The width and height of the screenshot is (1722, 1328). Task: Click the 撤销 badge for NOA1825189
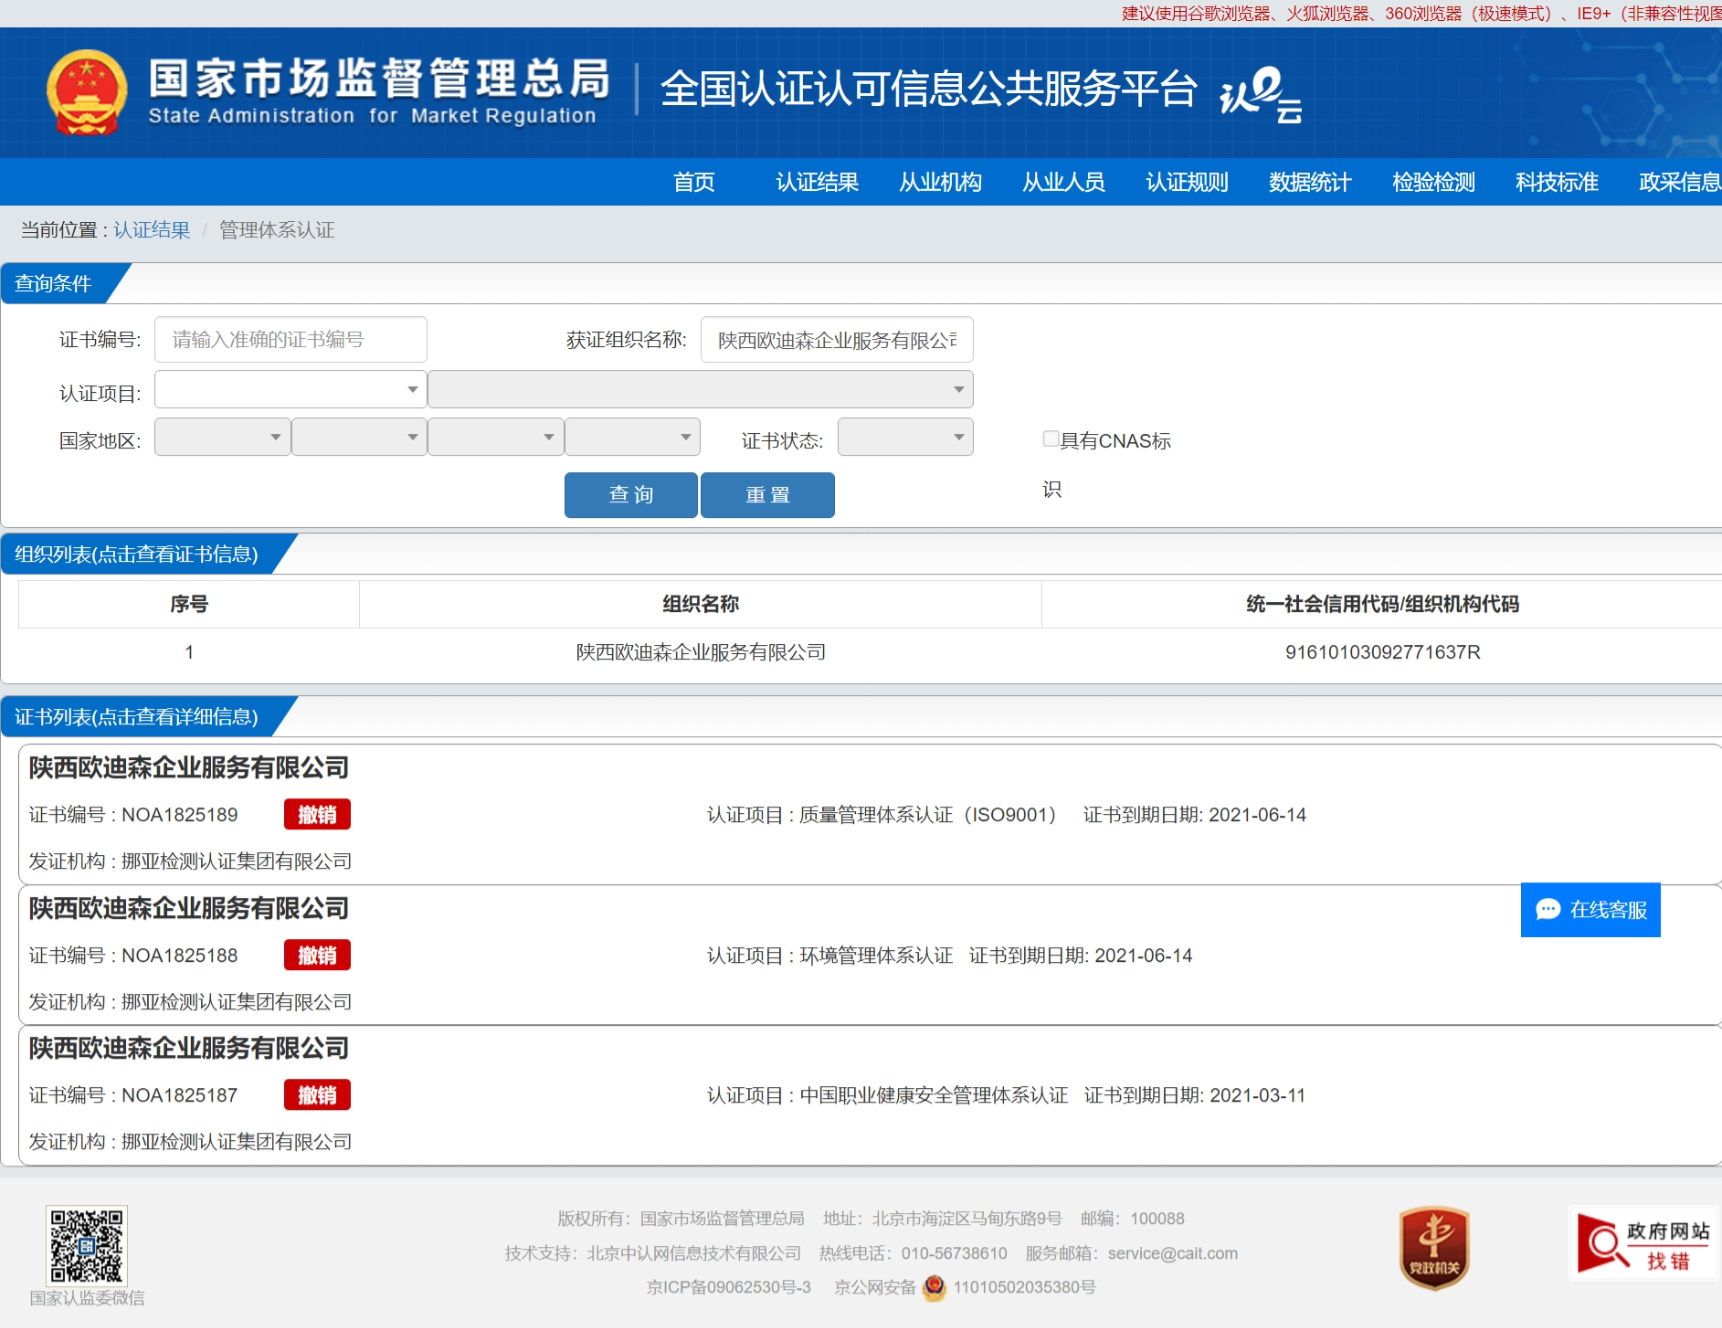[317, 815]
